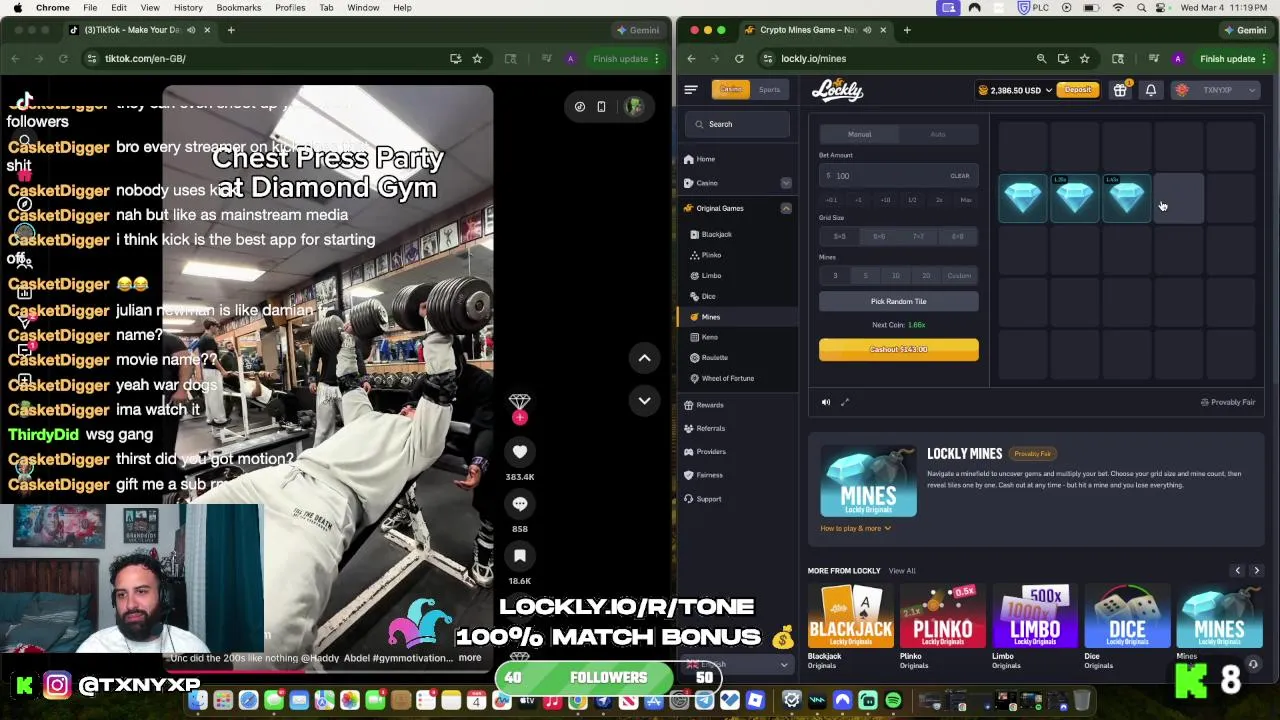
Task: Open Wi-Fi status in the macOS menu bar
Action: click(x=1118, y=8)
